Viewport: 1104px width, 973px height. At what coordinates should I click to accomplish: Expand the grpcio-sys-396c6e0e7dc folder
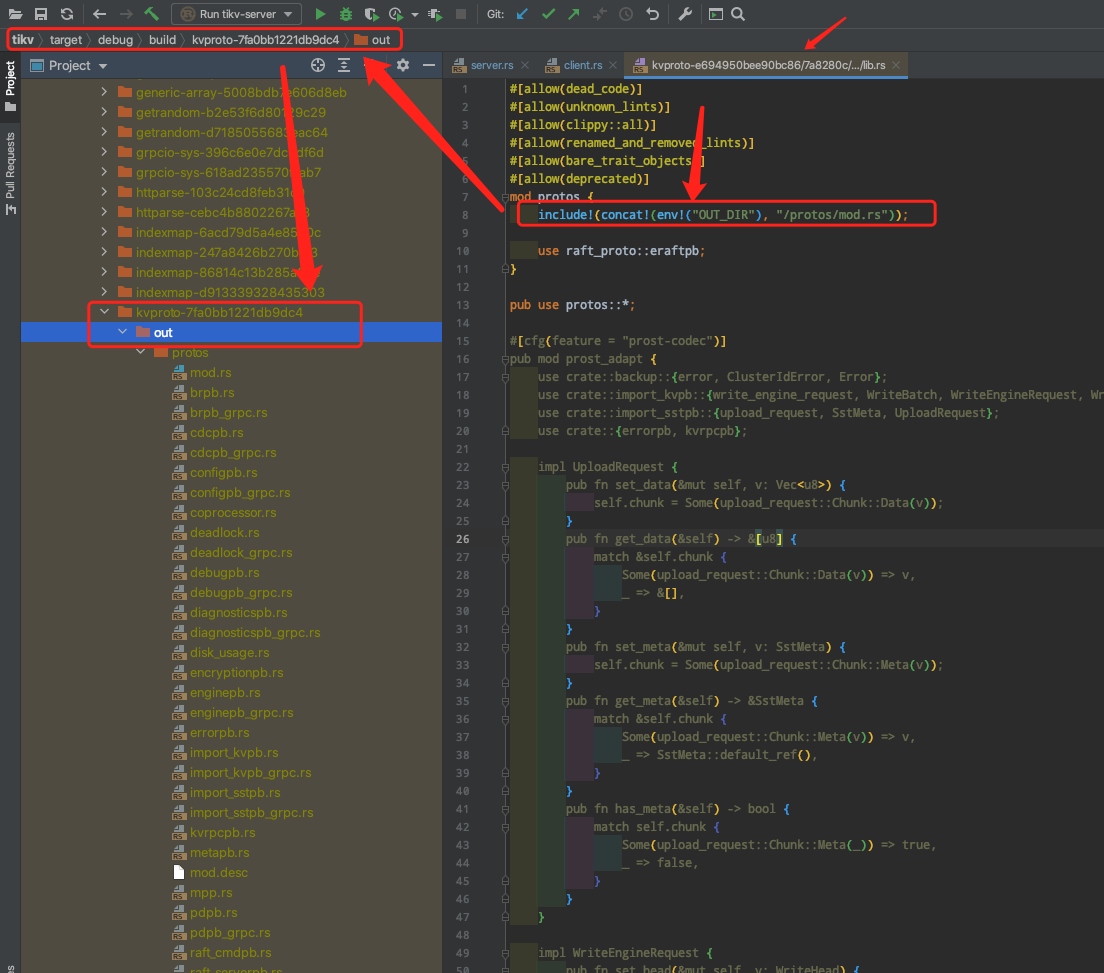(104, 152)
